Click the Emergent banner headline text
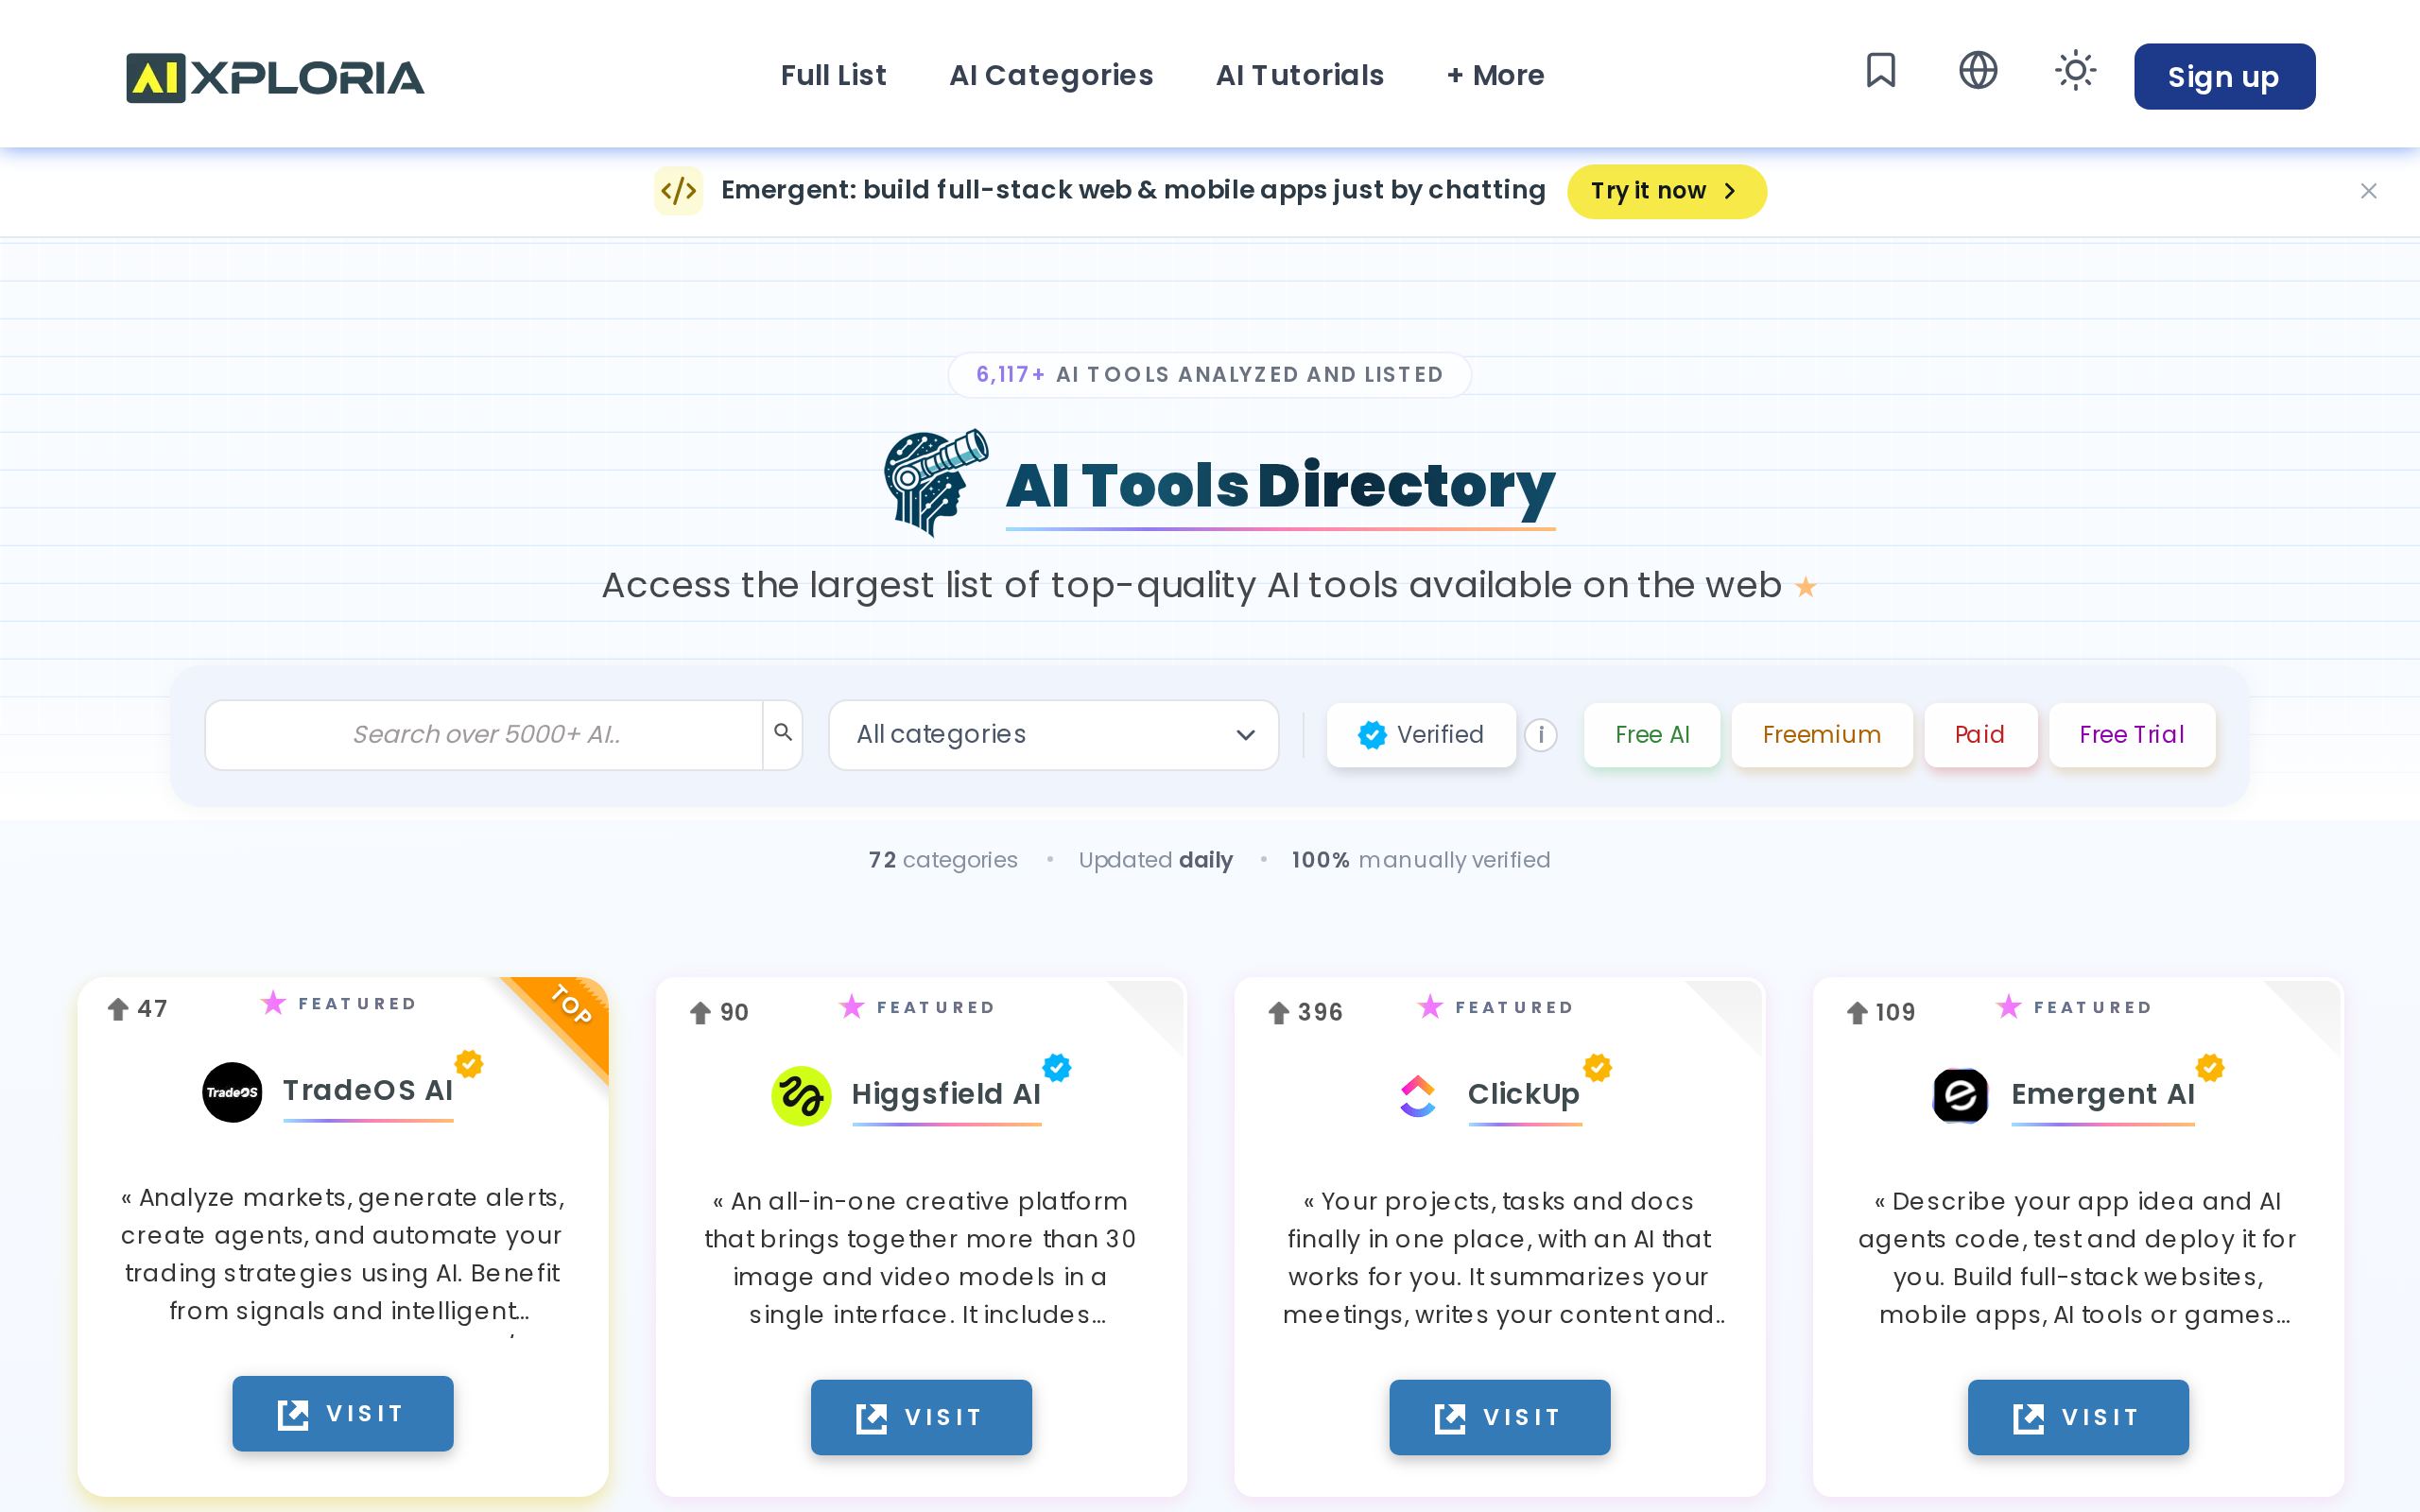The width and height of the screenshot is (2420, 1512). coord(1133,190)
